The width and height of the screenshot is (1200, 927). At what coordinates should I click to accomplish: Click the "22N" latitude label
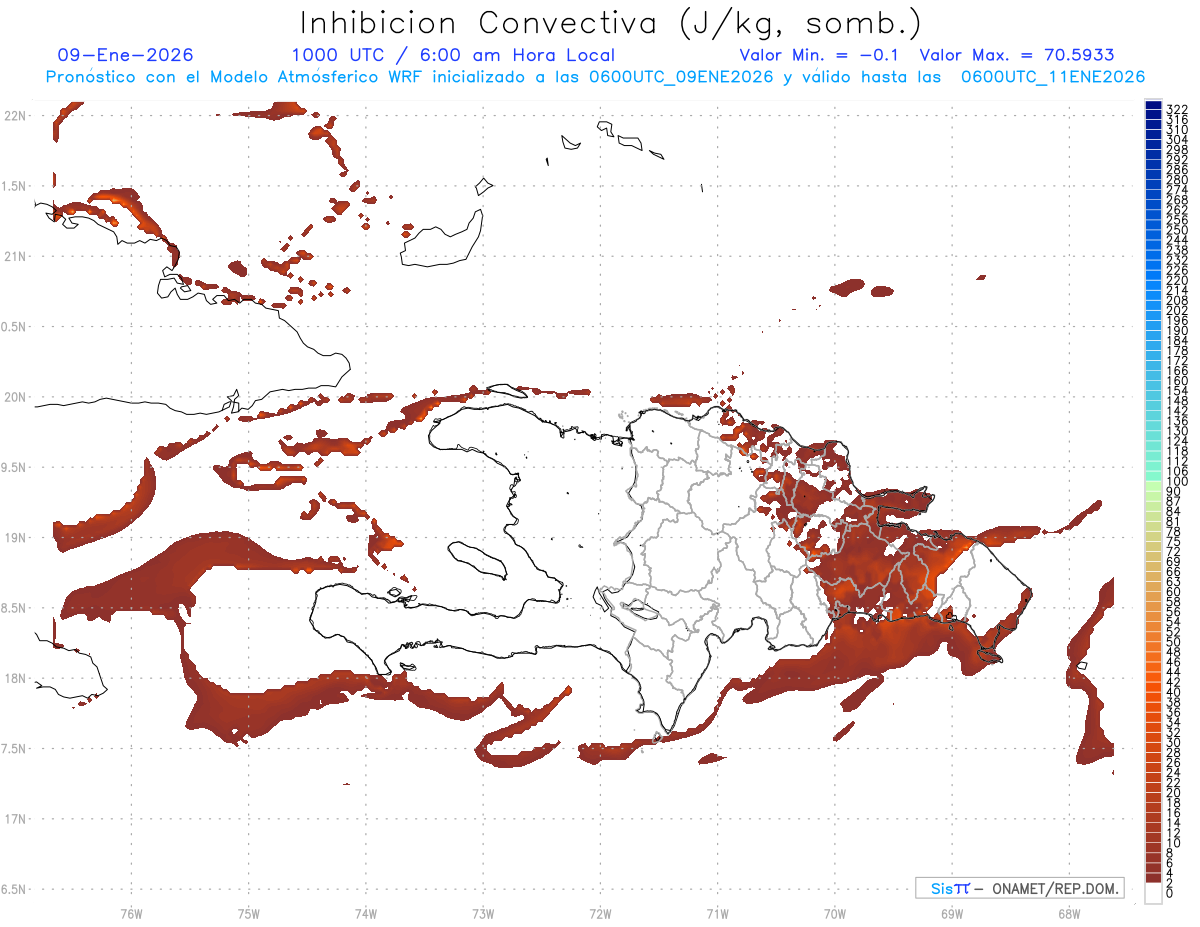pos(16,116)
